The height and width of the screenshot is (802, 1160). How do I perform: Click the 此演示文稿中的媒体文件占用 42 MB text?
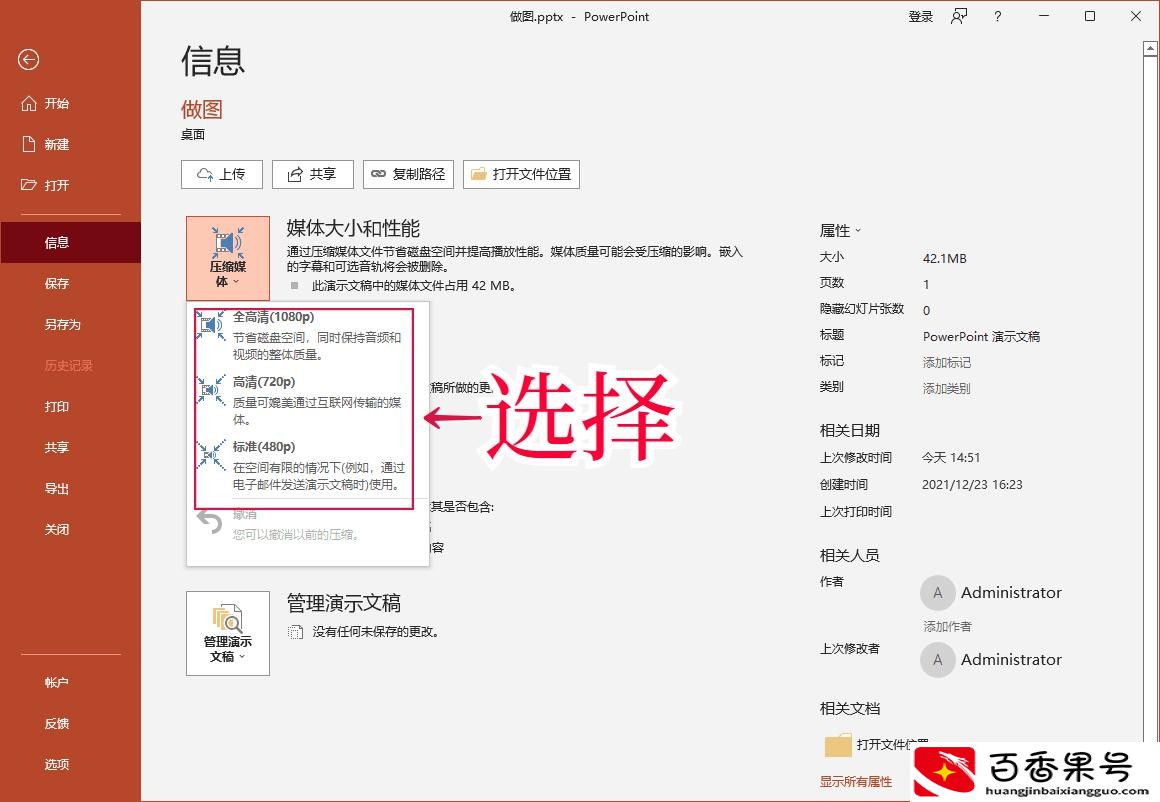[414, 286]
